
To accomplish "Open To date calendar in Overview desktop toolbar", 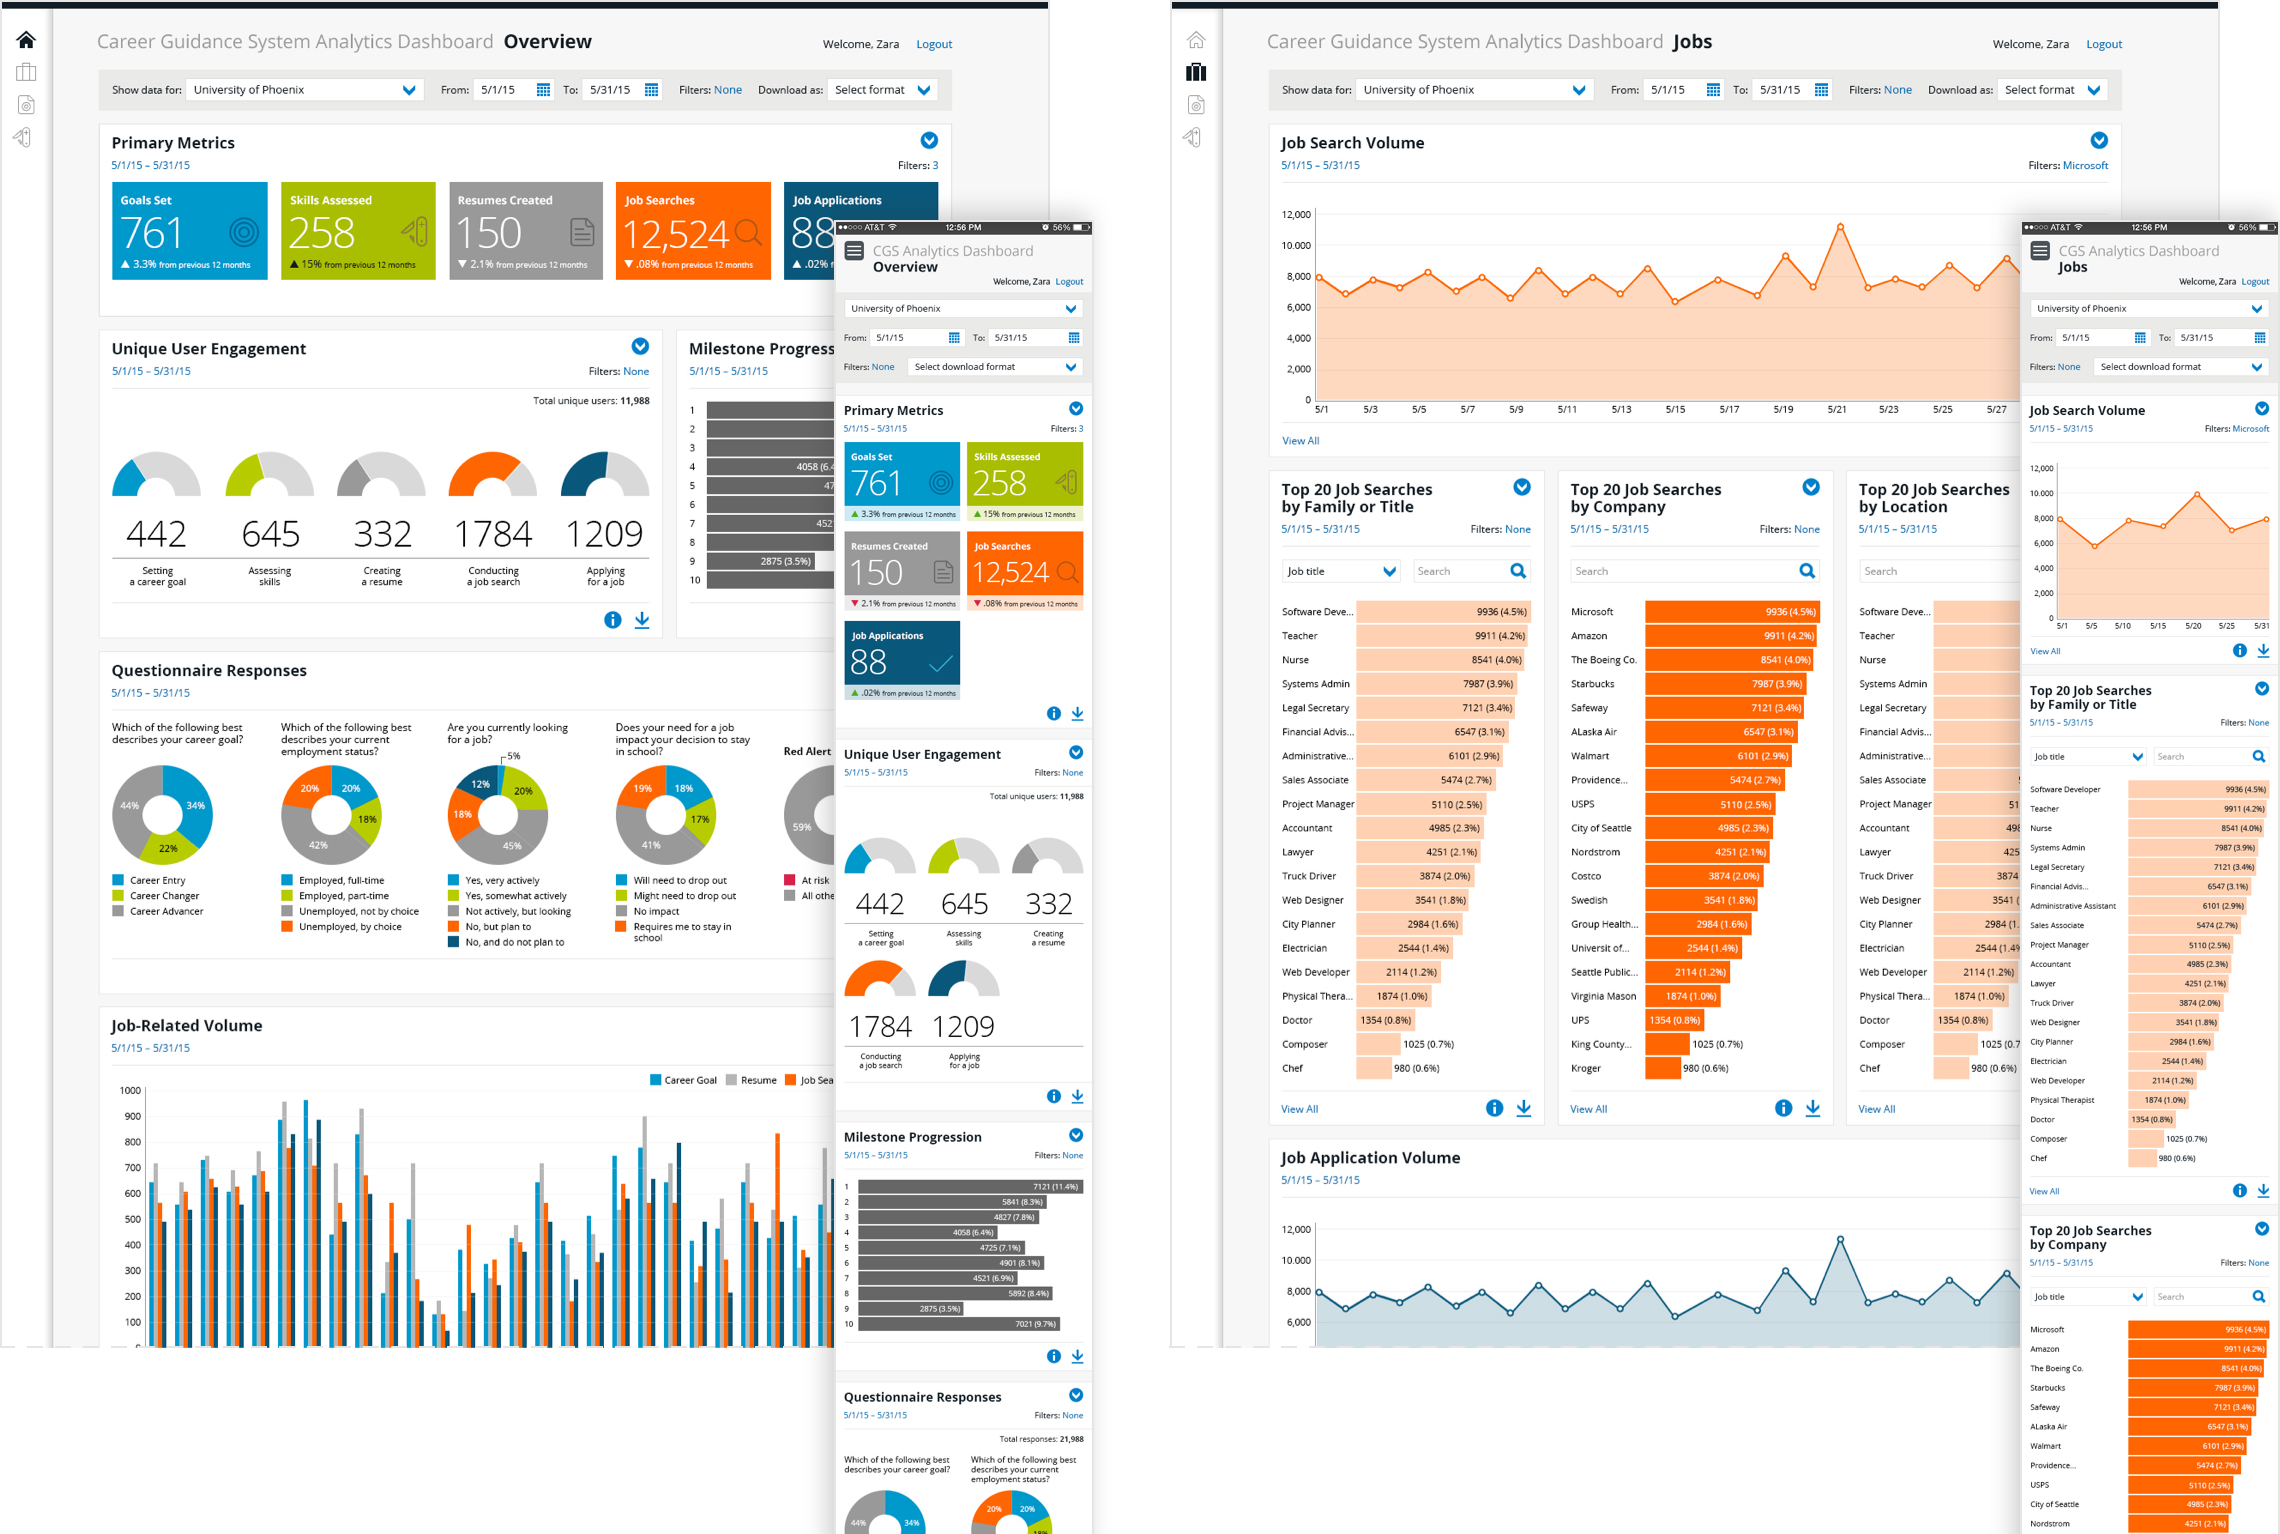I will pos(651,90).
